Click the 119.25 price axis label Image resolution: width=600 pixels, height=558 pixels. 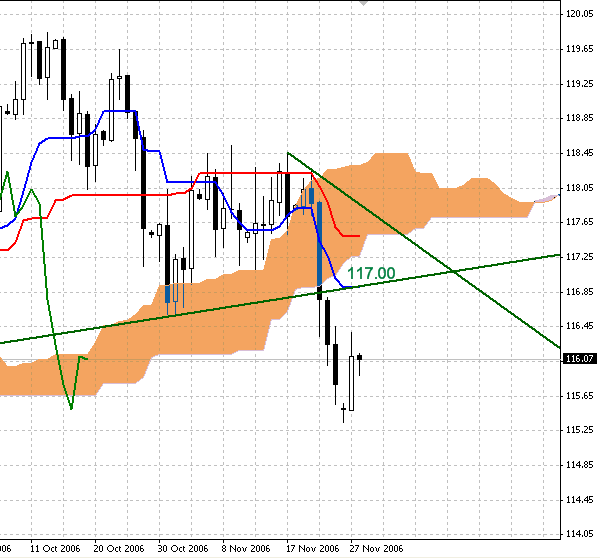click(x=580, y=84)
